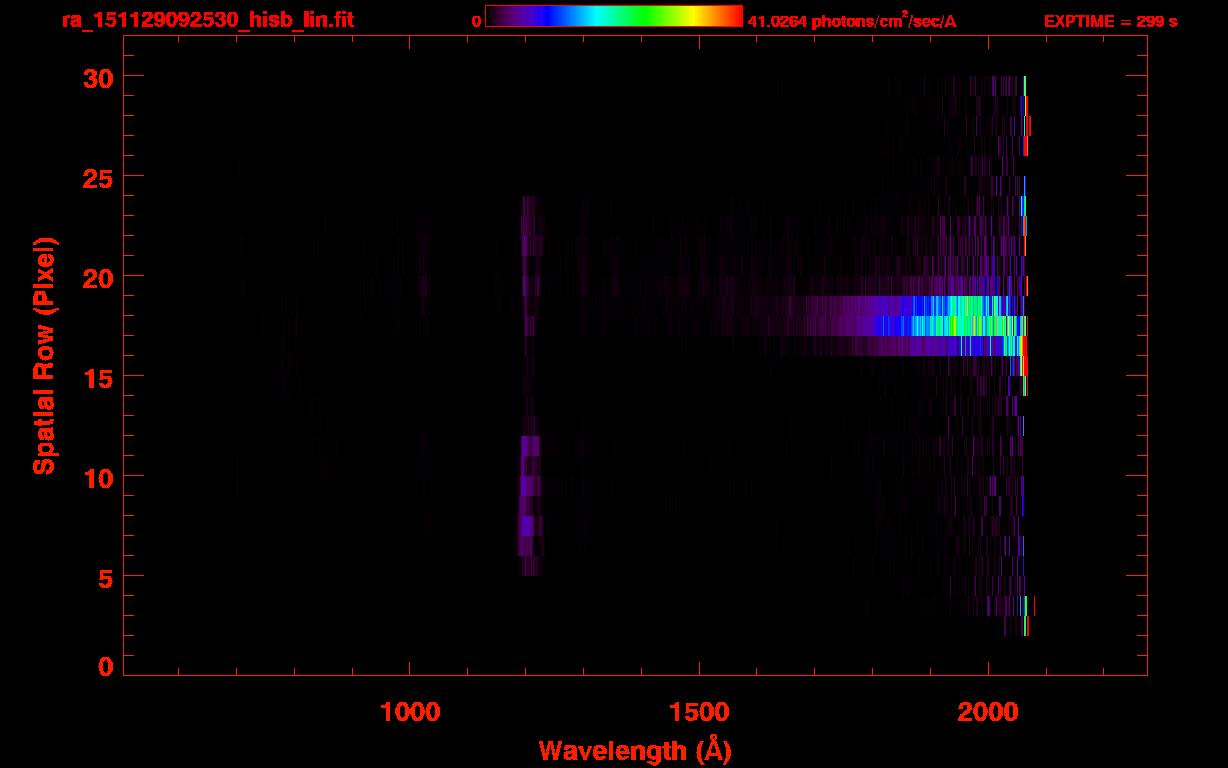The image size is (1228, 768).
Task: Click the 41.0264 photons/cm²/sec/A label
Action: (x=852, y=20)
